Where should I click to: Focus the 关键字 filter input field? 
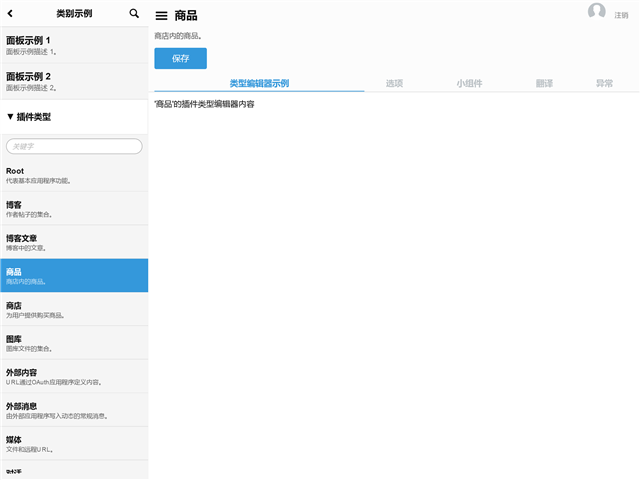(74, 146)
